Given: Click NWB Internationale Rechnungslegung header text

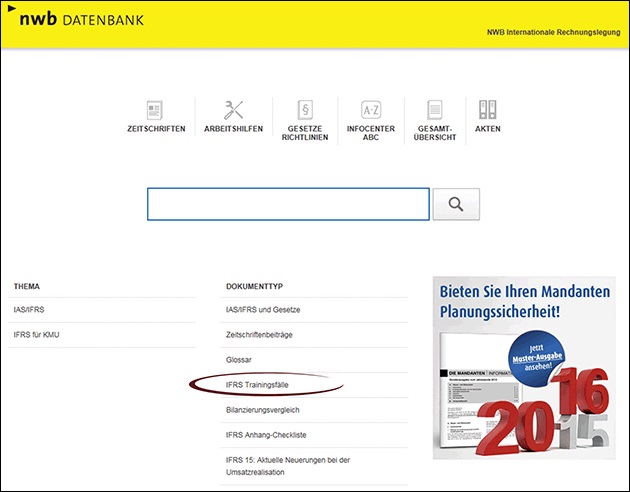Looking at the screenshot, I should click(x=555, y=33).
